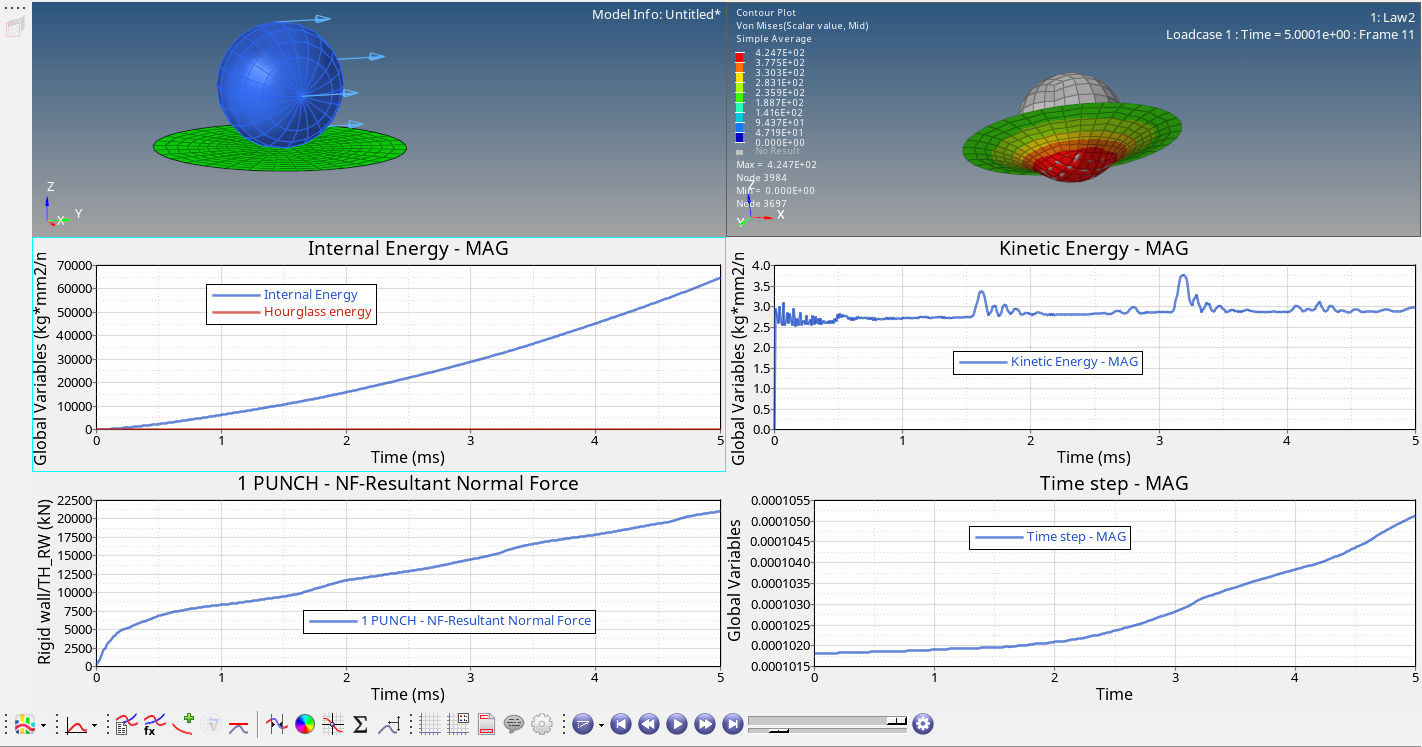Open the Build Plots panel icon
Viewport: 1422px width, 747px height.
click(125, 724)
